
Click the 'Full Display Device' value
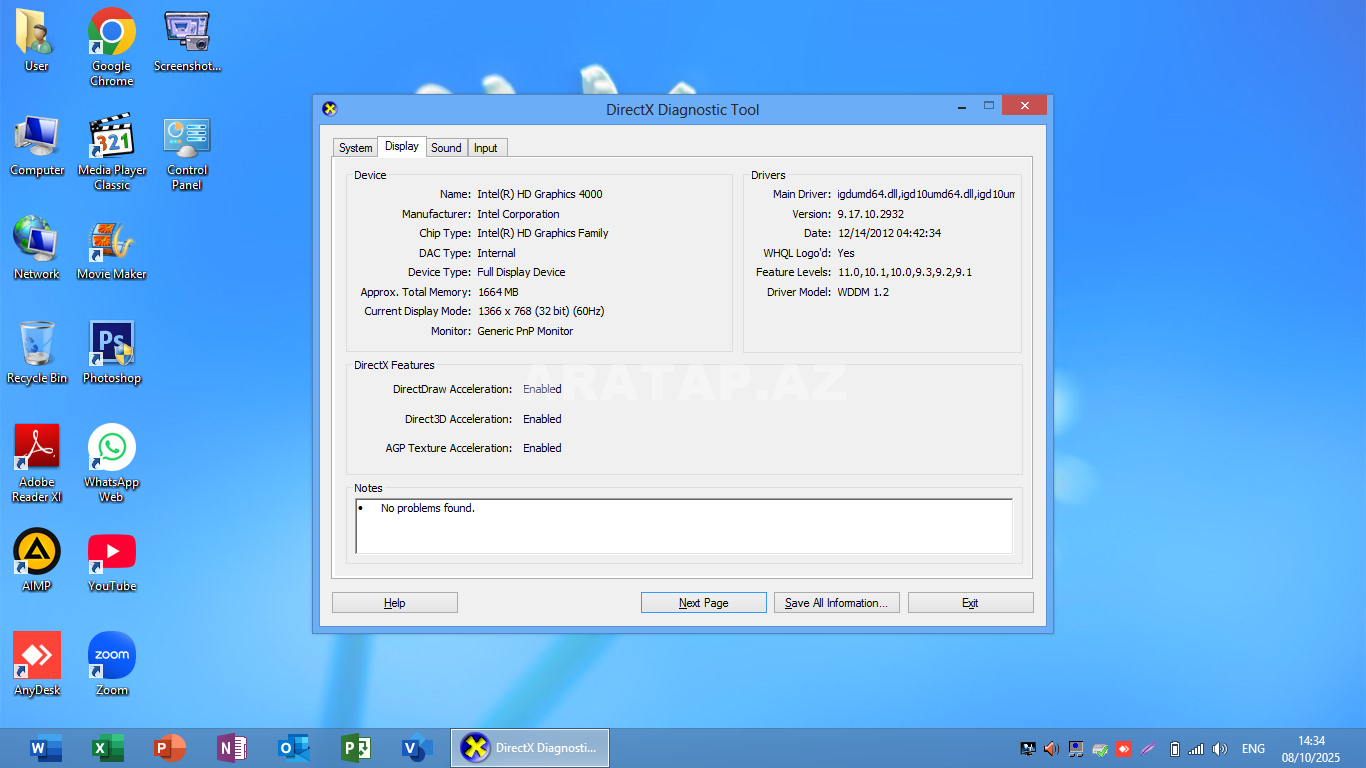(521, 272)
